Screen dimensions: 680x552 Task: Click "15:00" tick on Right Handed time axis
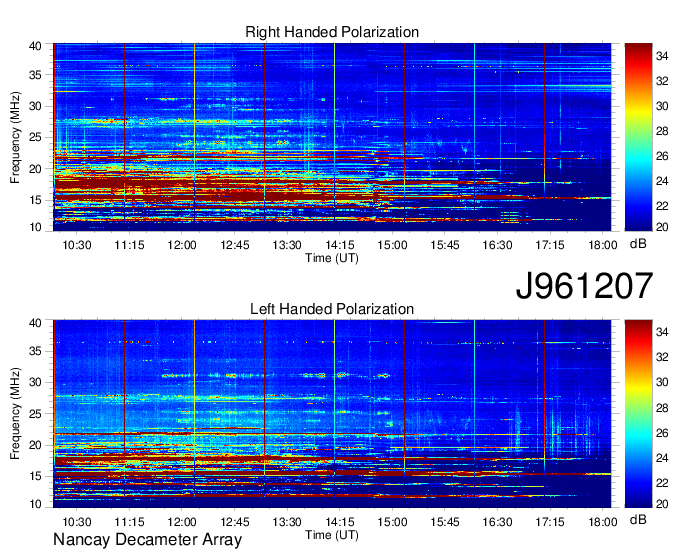click(x=392, y=245)
